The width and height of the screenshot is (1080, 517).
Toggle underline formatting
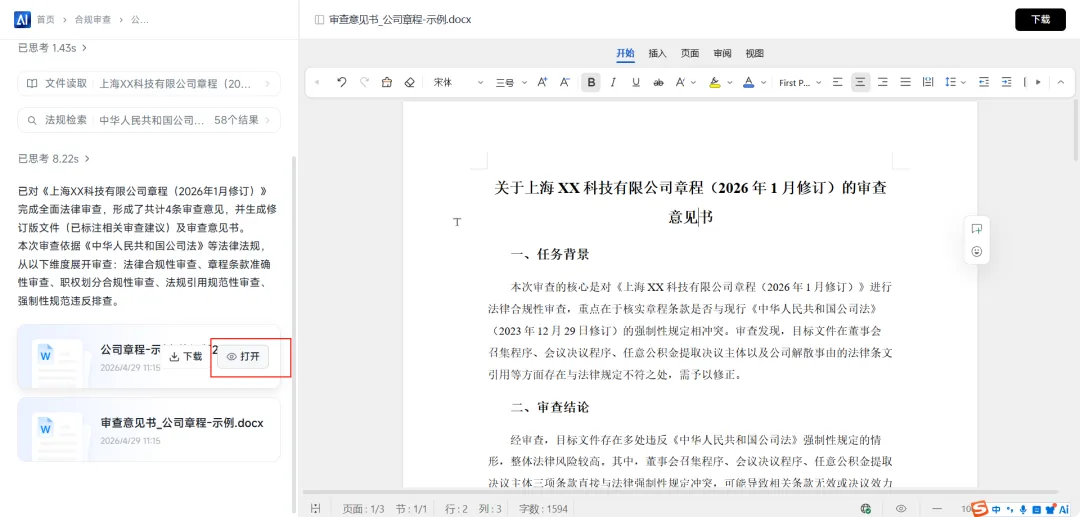[636, 83]
